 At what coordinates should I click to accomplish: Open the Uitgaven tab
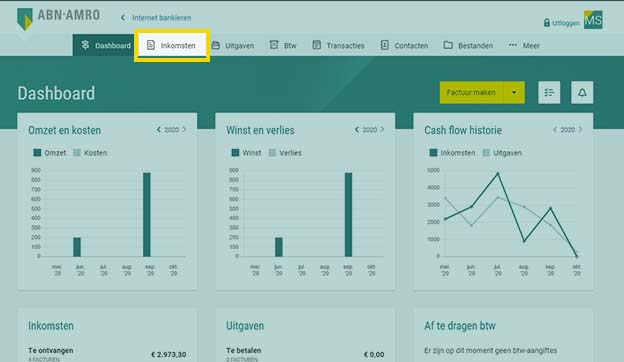tap(232, 45)
